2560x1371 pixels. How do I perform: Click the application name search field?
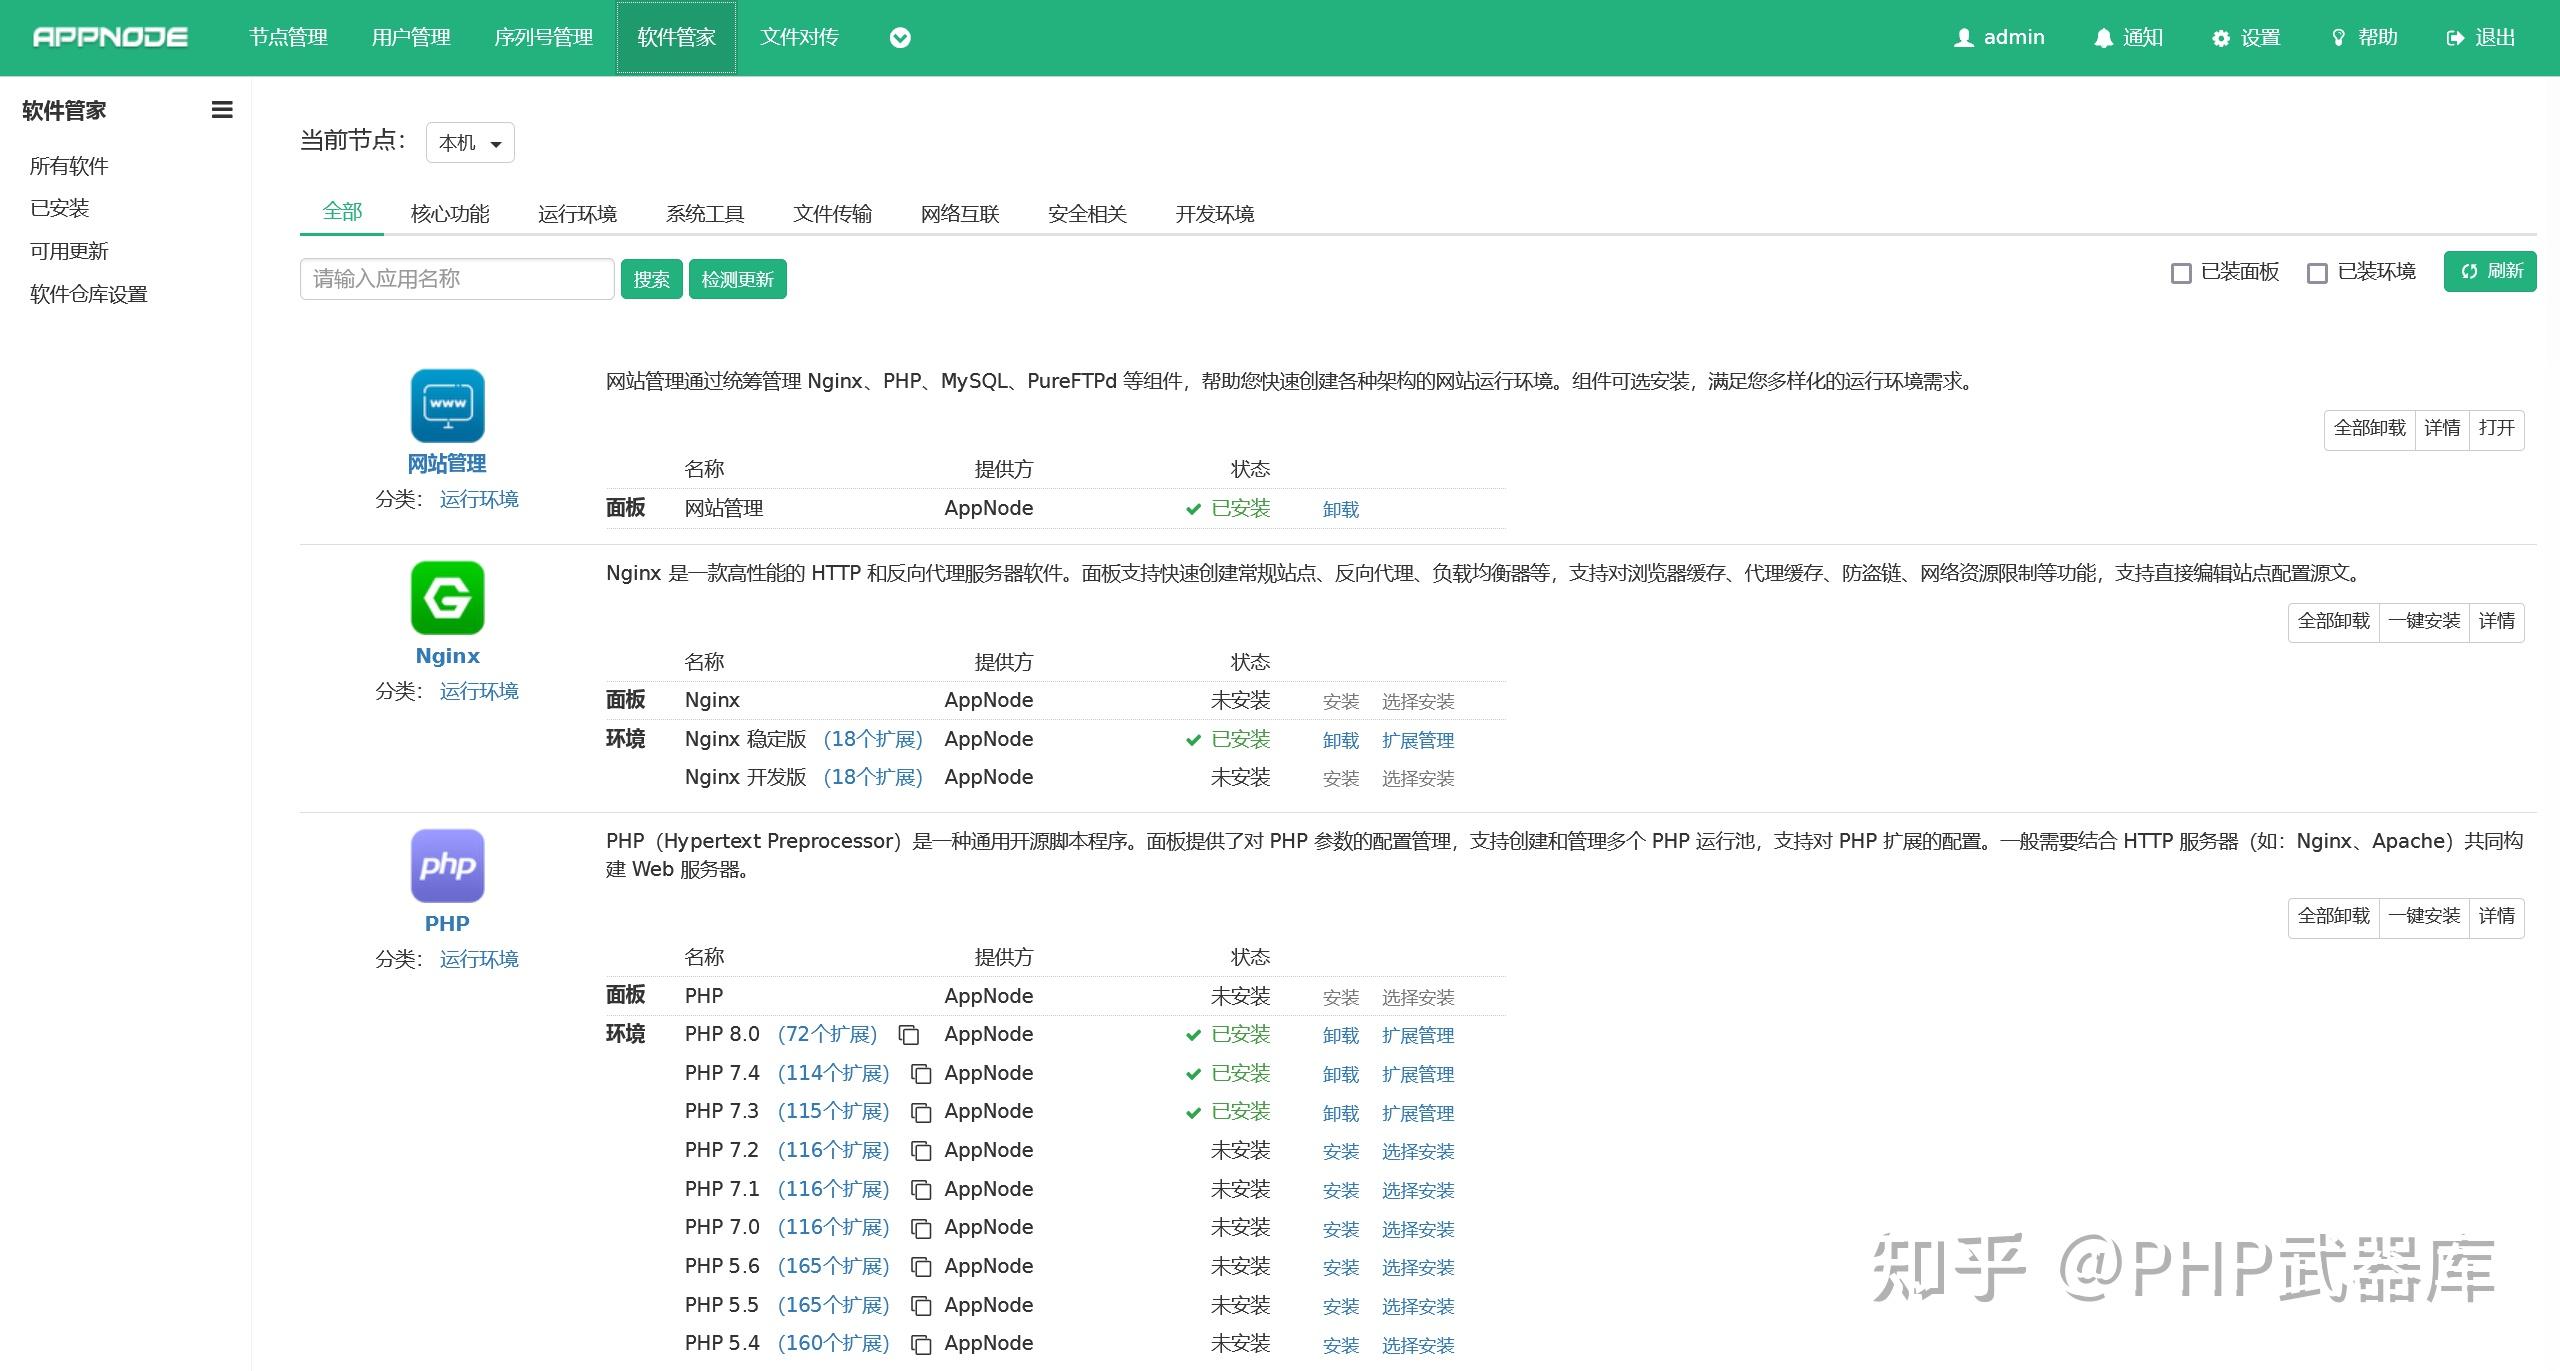tap(456, 278)
